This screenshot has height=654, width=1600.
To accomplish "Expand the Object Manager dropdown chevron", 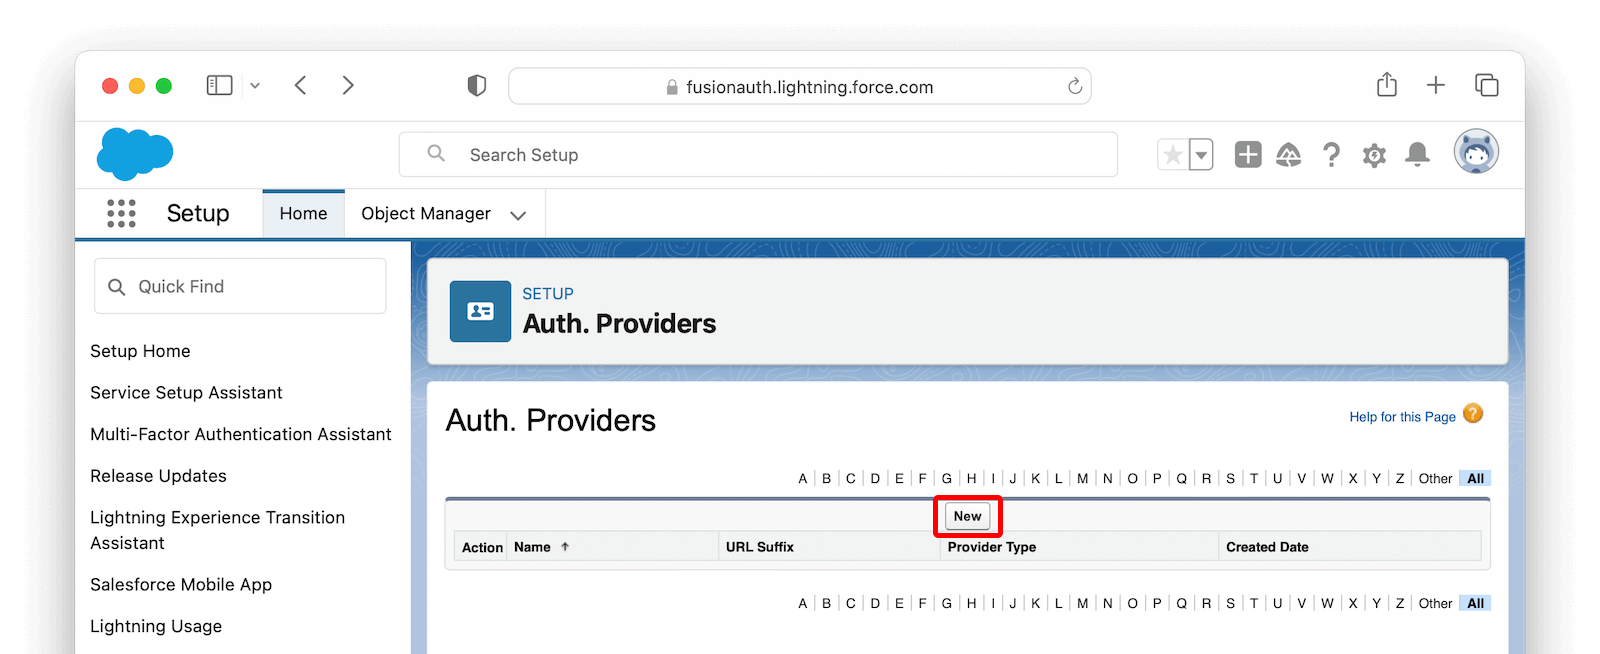I will pos(518,215).
